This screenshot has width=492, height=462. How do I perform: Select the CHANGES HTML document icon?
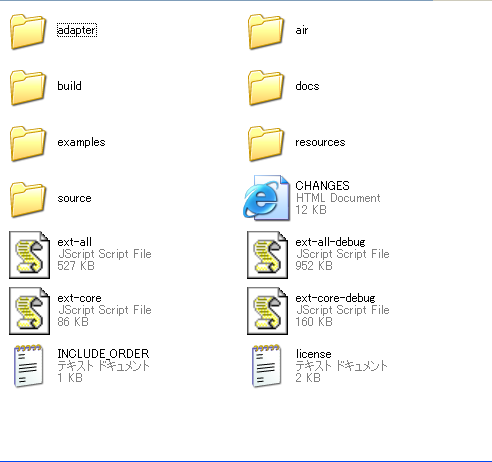(x=266, y=198)
